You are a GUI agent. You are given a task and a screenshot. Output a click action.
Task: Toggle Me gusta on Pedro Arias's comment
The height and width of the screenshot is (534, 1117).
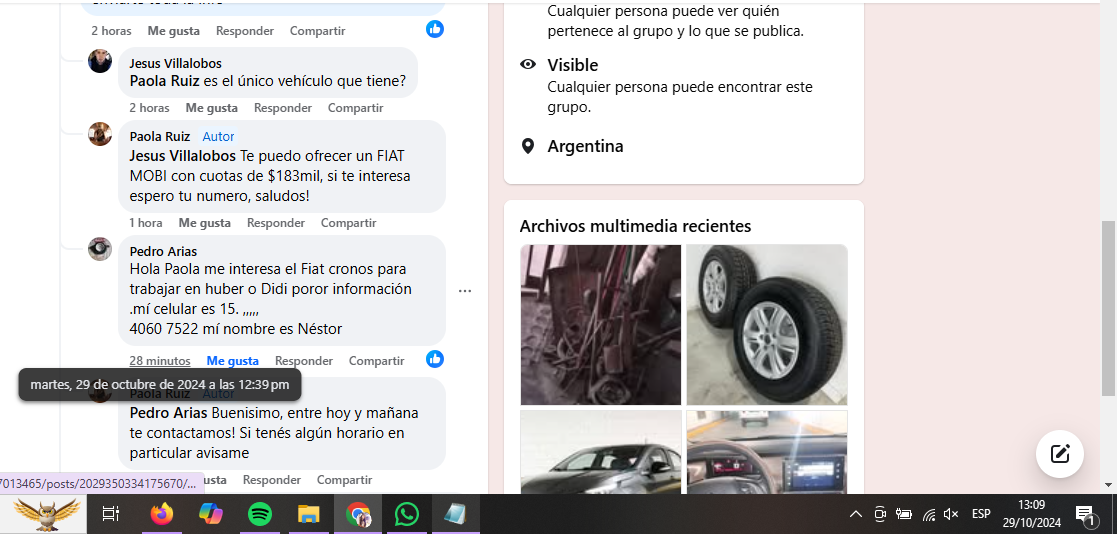tap(232, 361)
